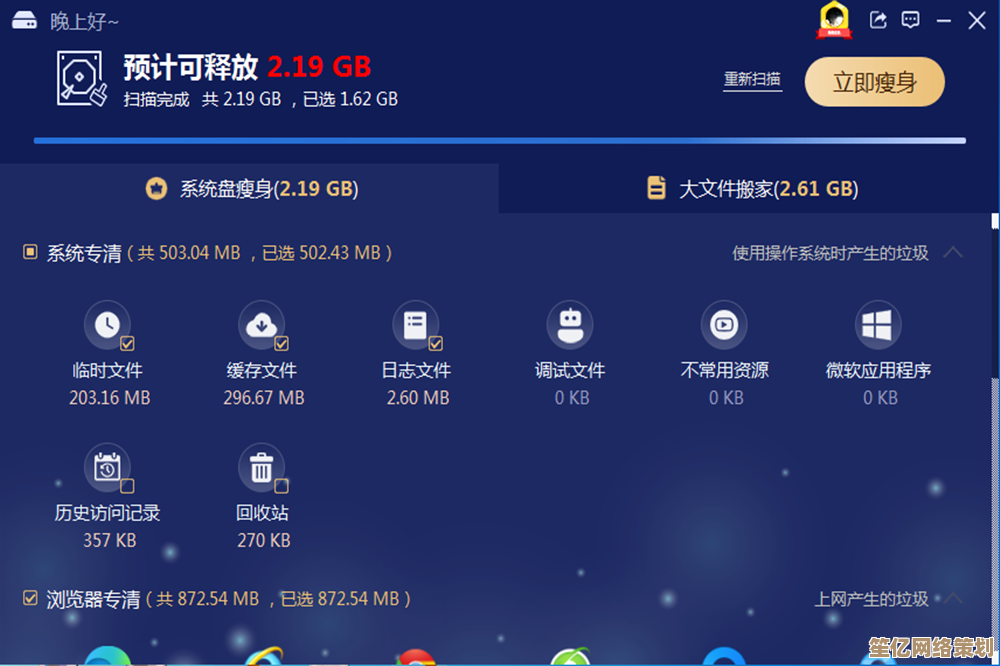This screenshot has height=666, width=1000.
Task: Switch to the 大文件搬家 tab
Action: coord(752,188)
